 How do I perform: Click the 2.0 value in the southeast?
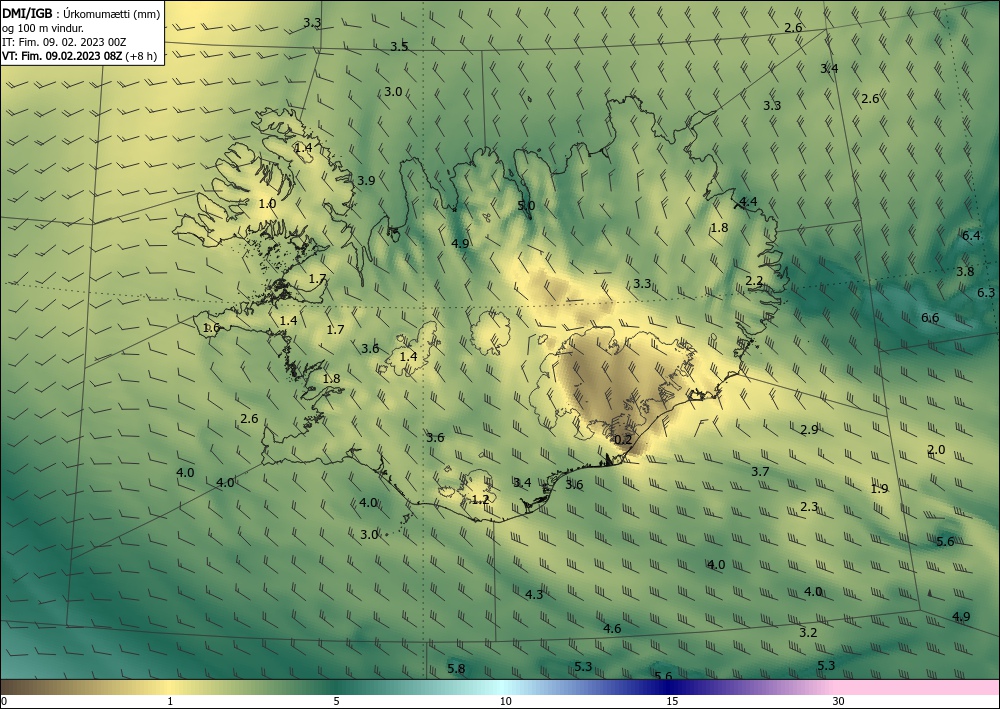(x=936, y=450)
